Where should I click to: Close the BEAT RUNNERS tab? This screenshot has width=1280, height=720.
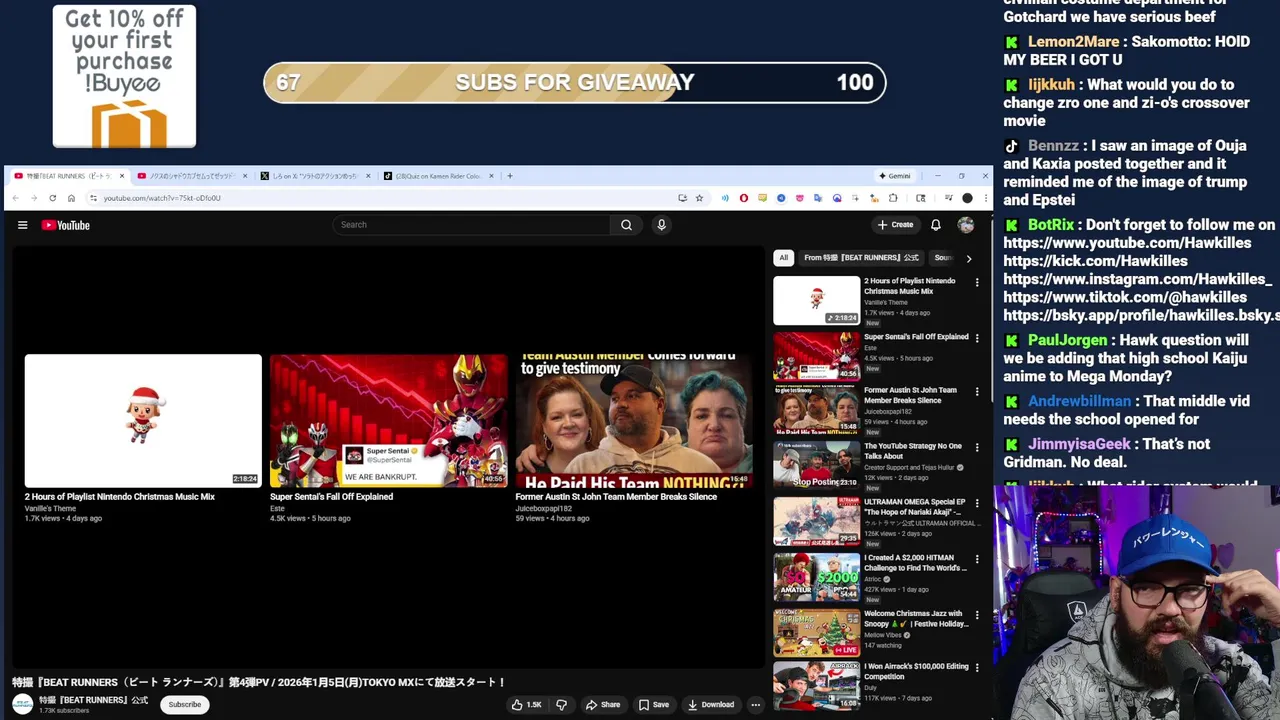pyautogui.click(x=122, y=176)
